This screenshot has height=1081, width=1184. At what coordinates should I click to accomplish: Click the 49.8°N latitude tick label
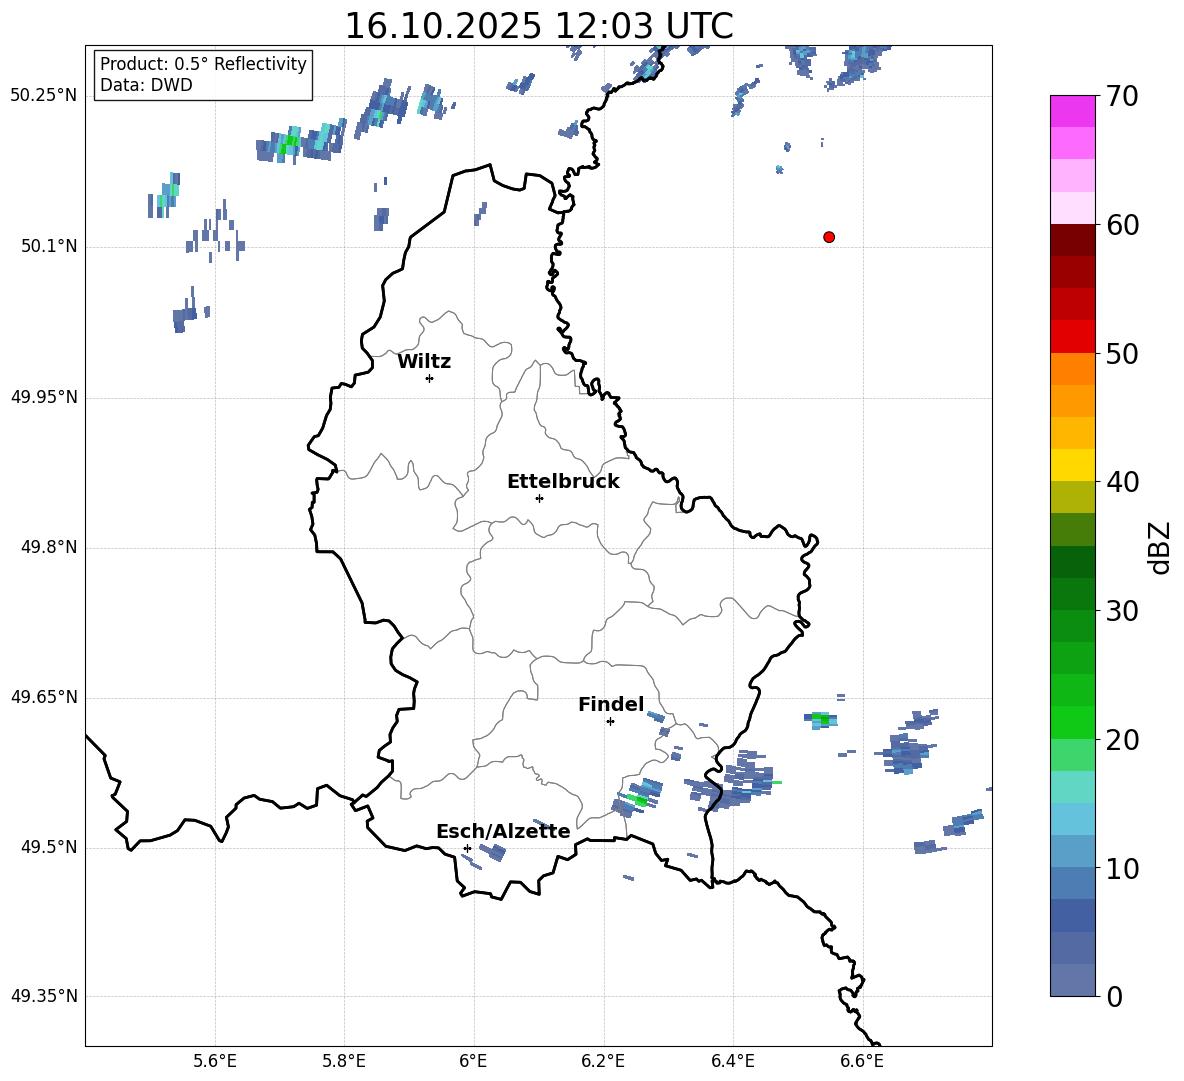44,547
